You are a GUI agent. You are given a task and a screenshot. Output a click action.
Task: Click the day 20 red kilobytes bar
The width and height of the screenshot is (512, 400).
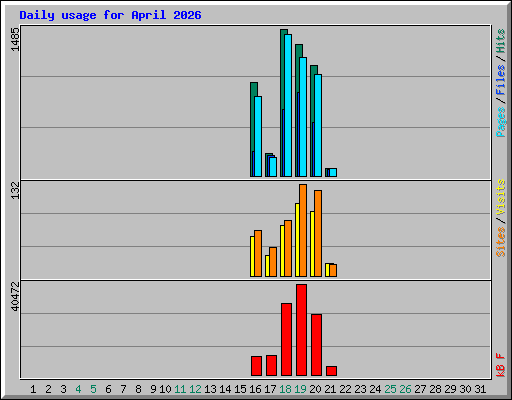click(316, 345)
